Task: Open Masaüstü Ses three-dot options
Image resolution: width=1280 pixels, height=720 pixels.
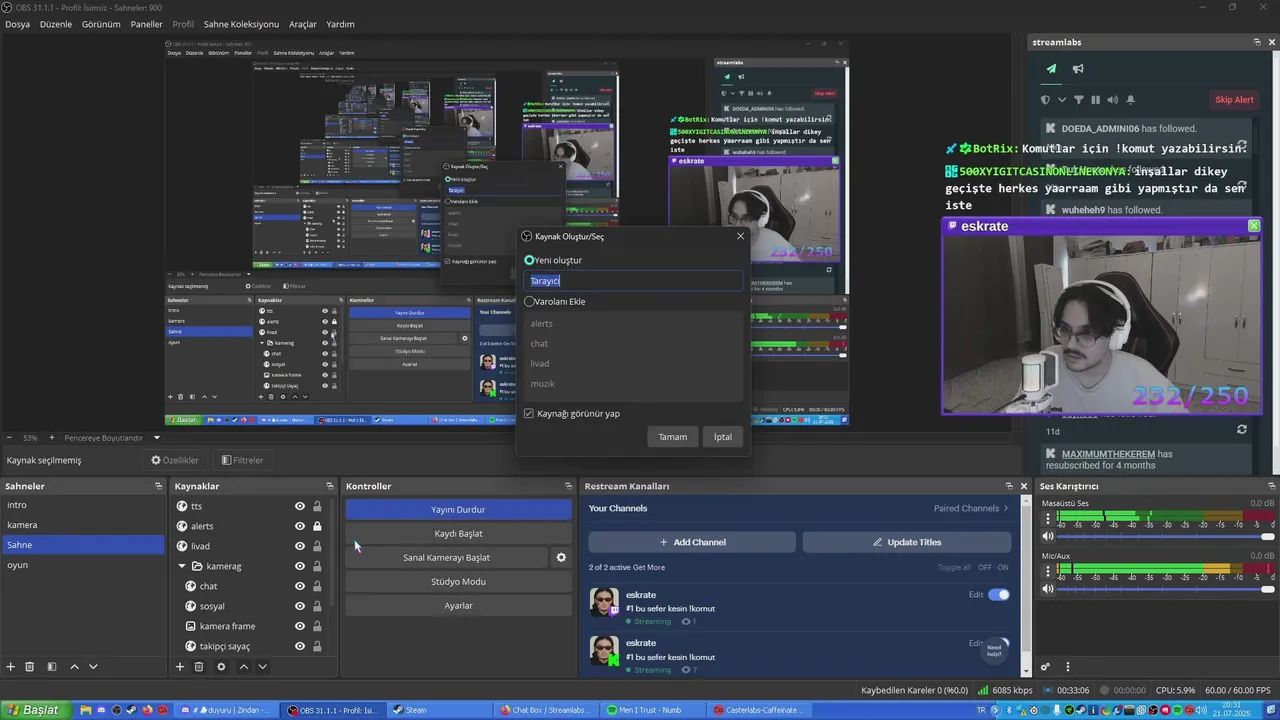Action: point(1048,519)
